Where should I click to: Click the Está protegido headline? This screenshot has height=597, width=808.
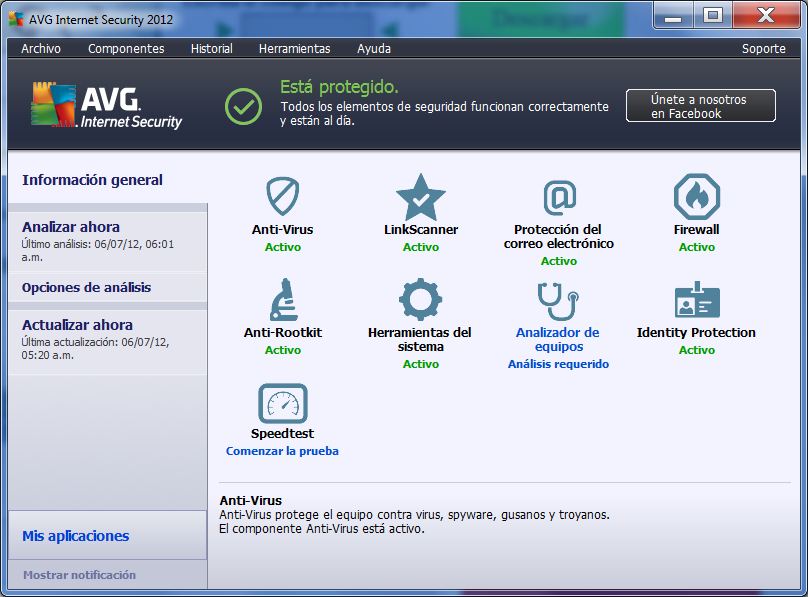click(339, 87)
